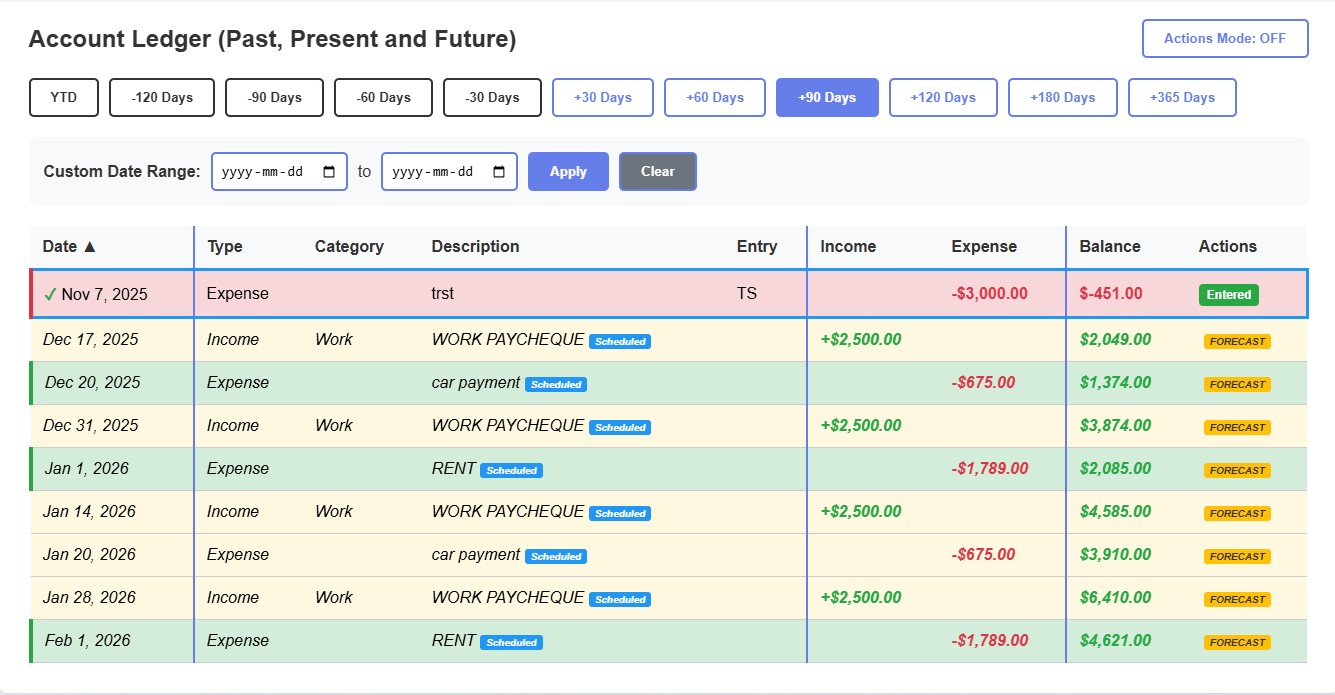
Task: Click FORECAST badge on Feb 1 row
Action: 1237,642
